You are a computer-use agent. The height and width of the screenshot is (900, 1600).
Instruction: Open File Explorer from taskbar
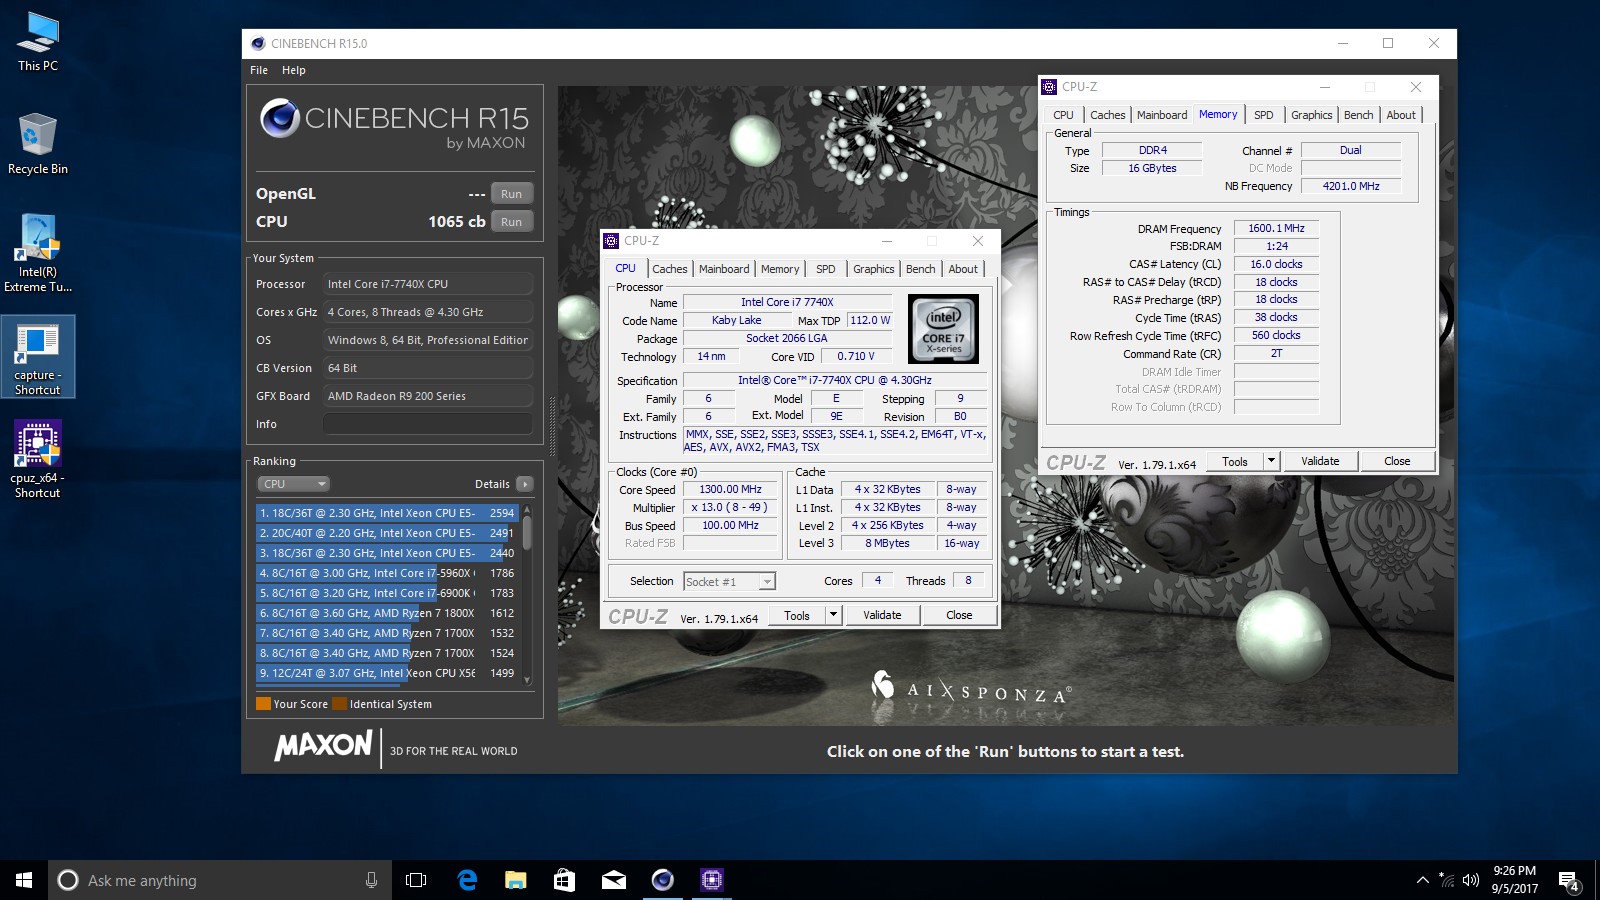515,880
